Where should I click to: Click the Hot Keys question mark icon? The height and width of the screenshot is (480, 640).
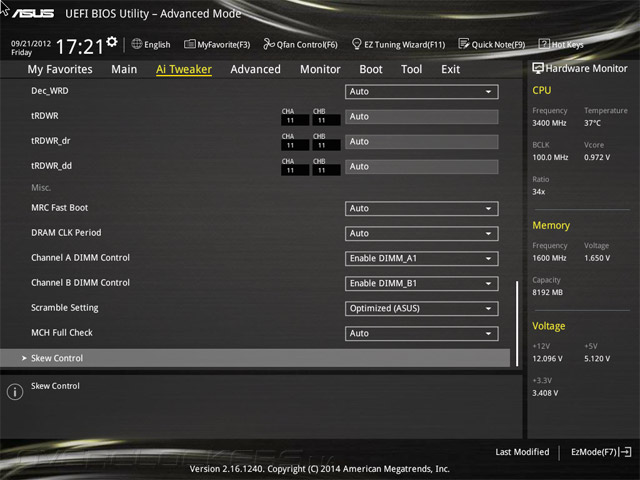tap(544, 44)
